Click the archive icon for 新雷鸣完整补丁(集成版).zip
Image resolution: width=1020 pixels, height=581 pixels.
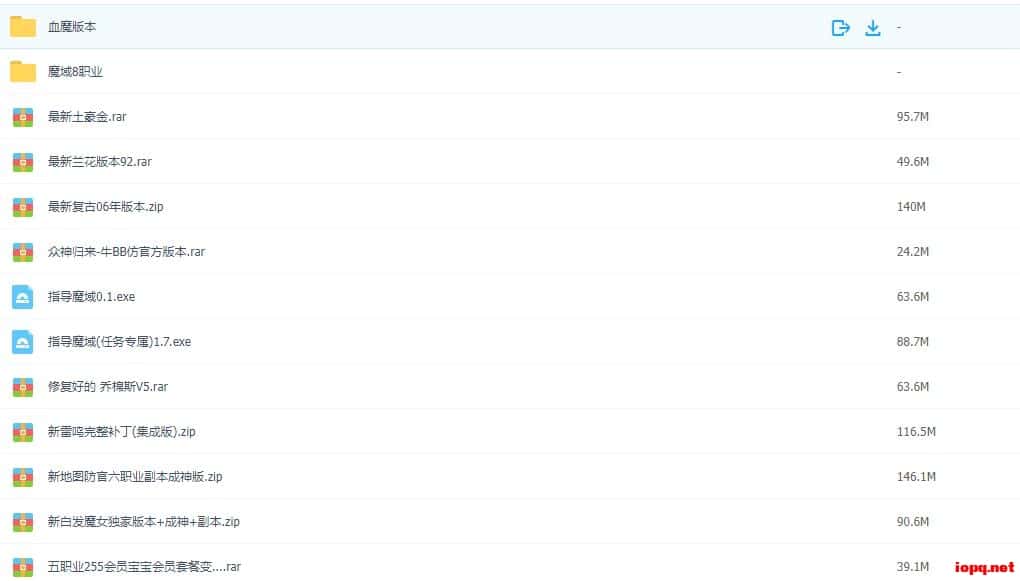click(x=23, y=432)
